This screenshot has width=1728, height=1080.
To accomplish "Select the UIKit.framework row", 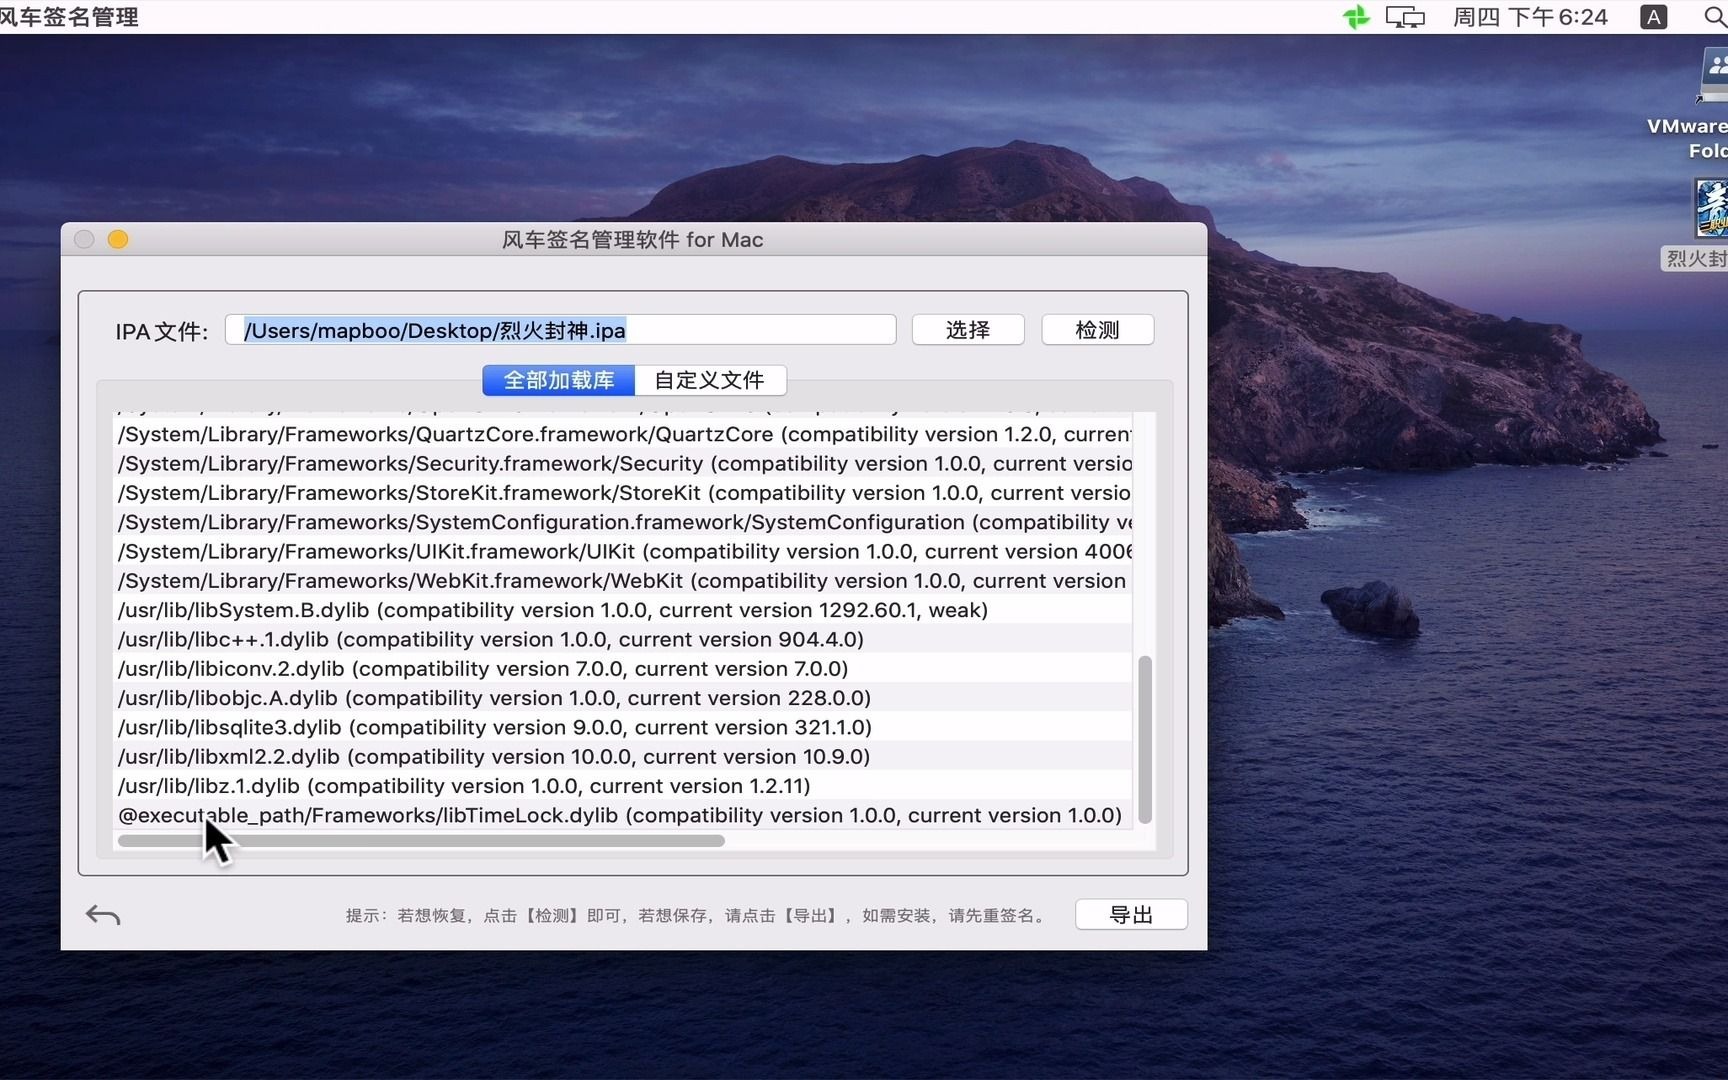I will (624, 551).
